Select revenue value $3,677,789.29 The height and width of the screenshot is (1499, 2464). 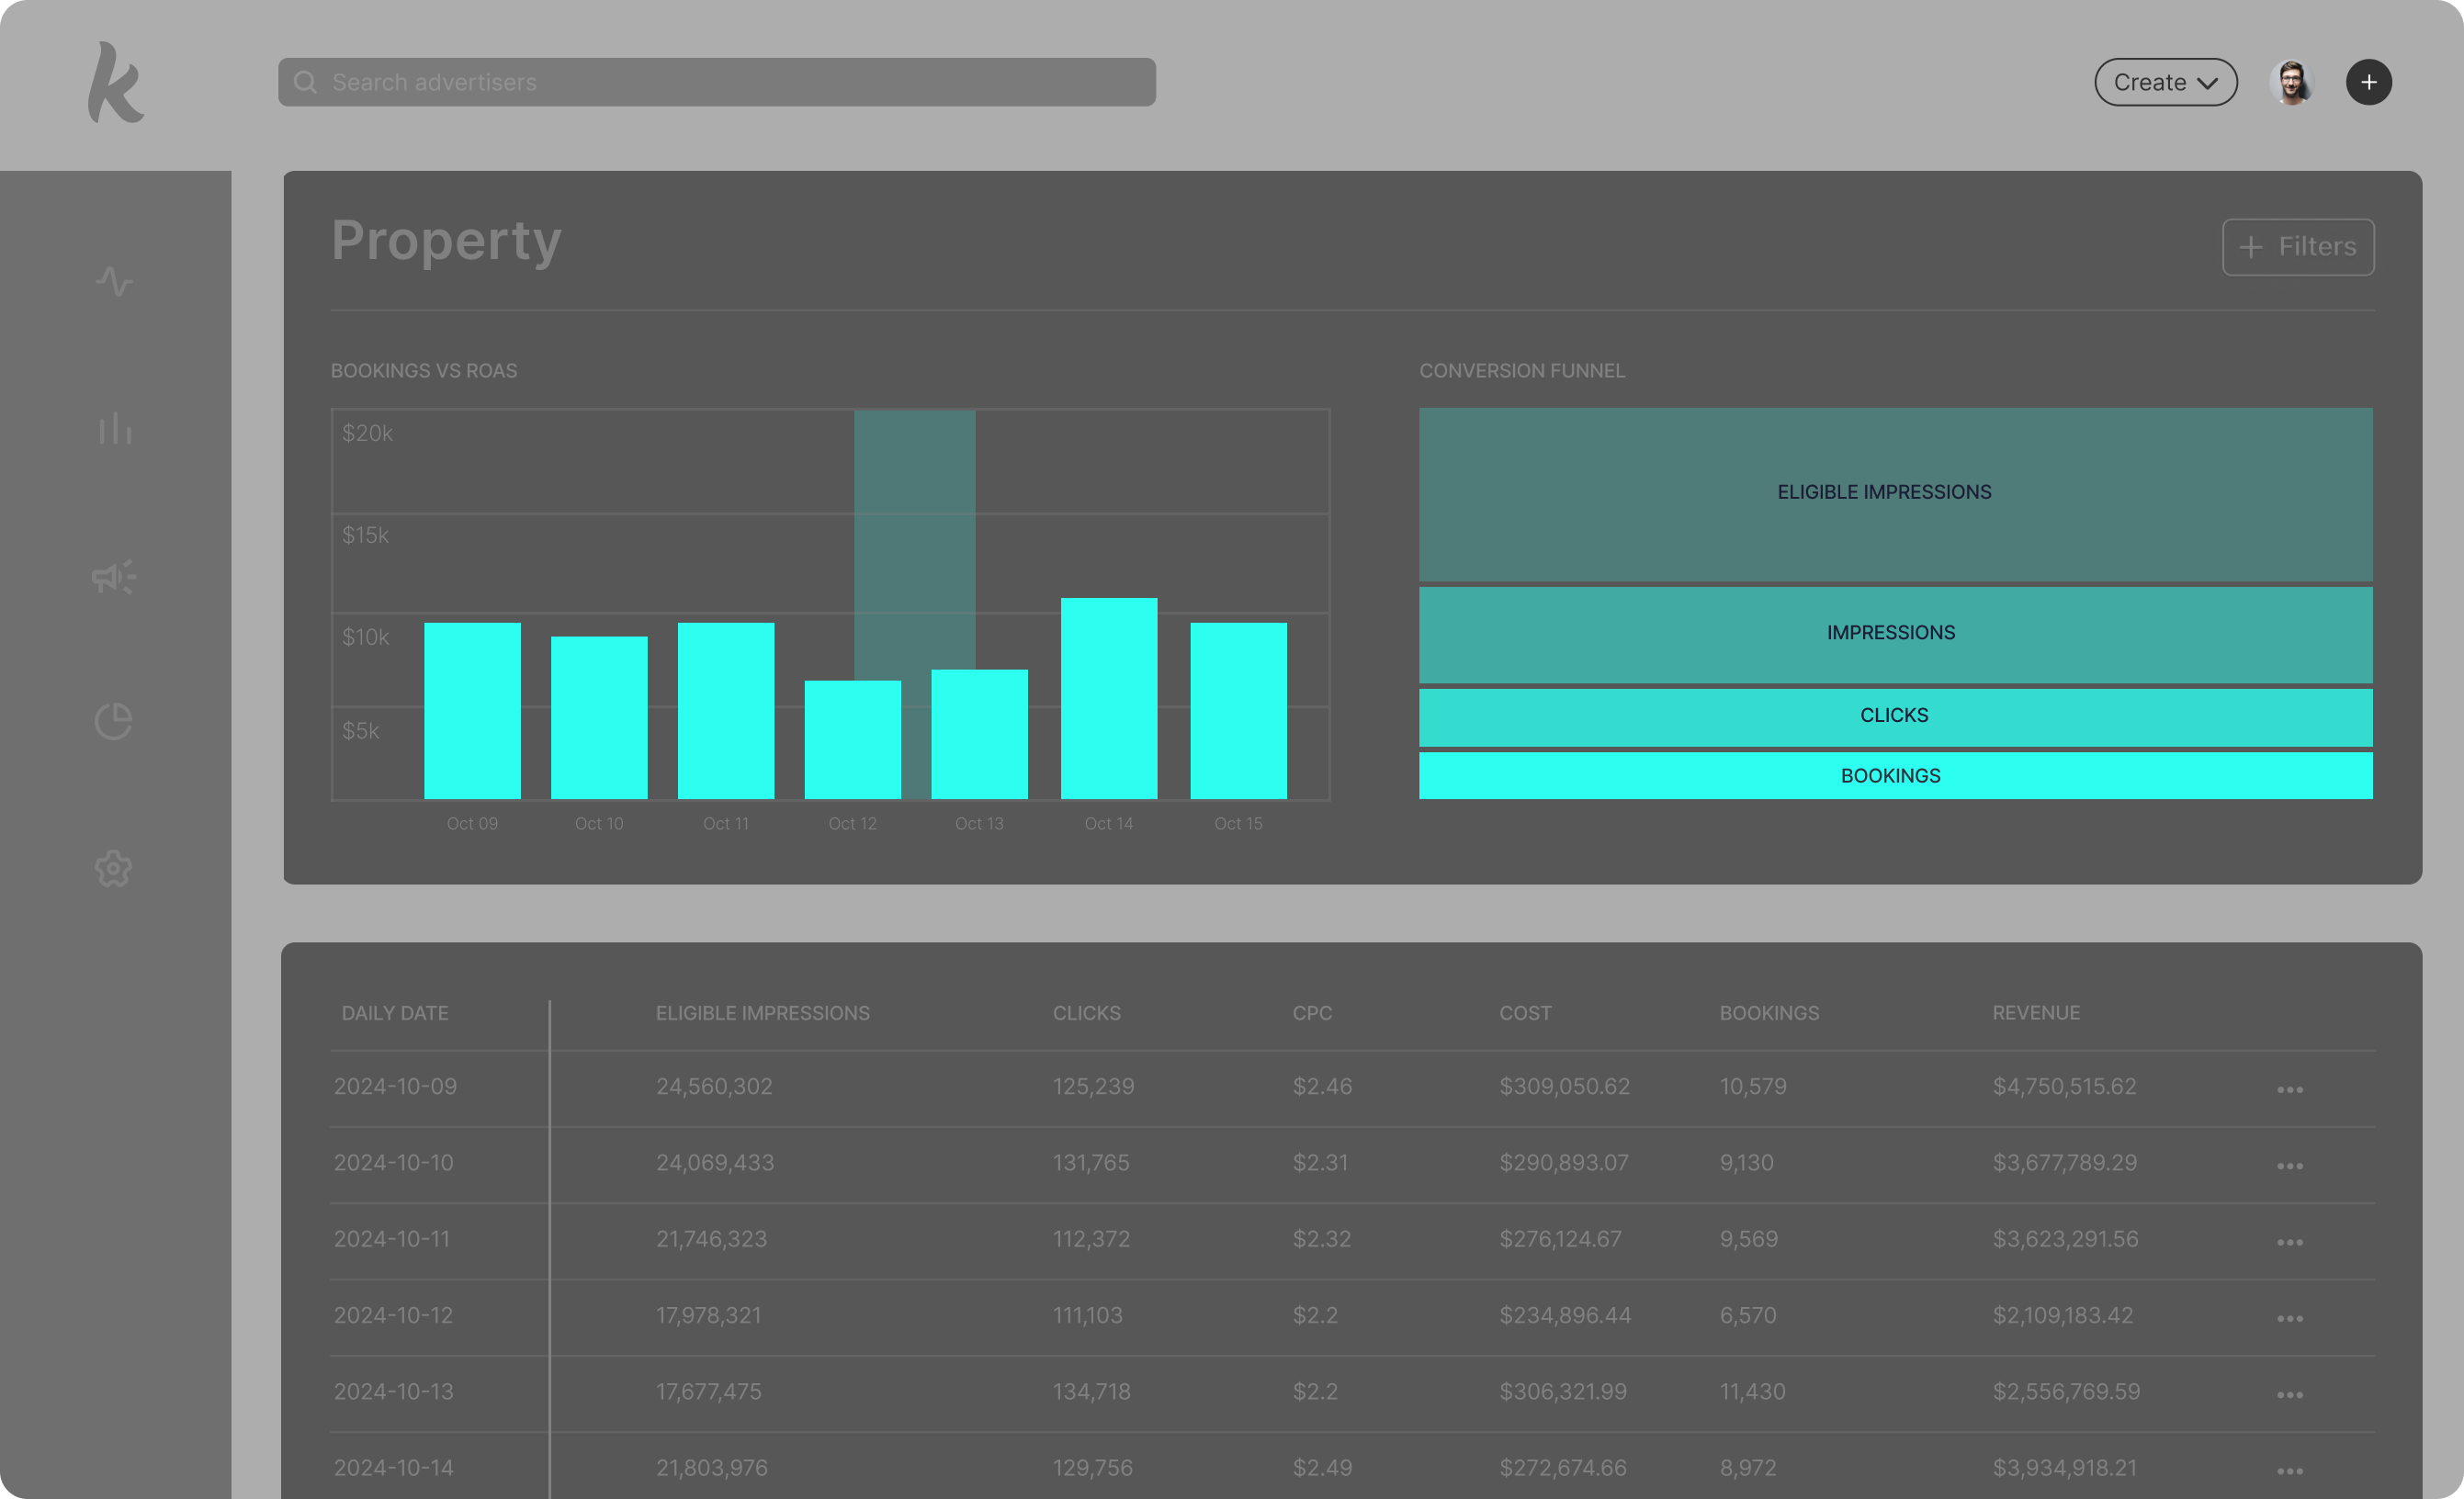(2064, 1162)
